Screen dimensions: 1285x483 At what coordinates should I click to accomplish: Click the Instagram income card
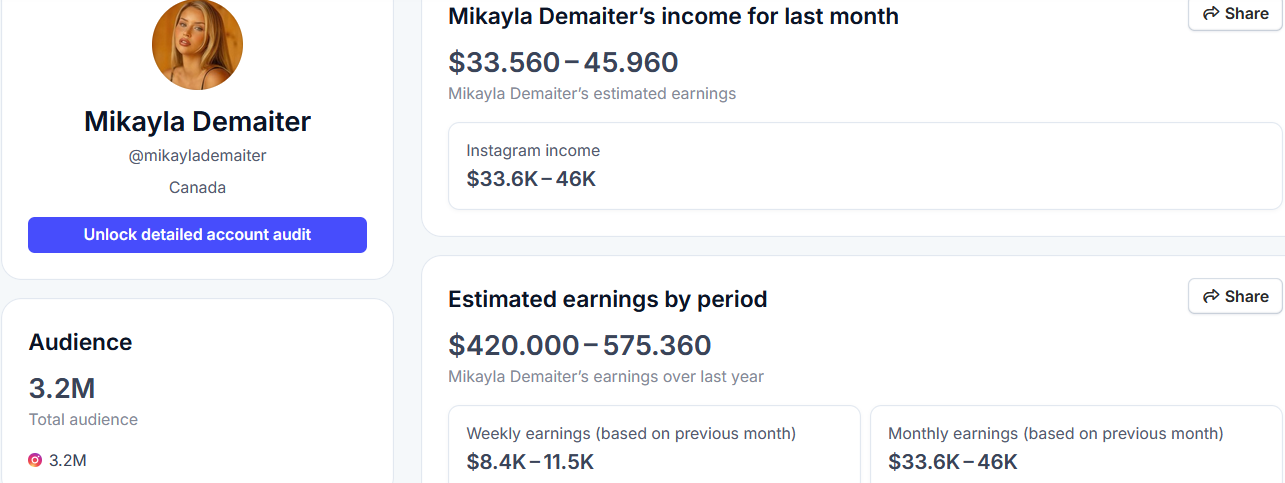coord(864,166)
